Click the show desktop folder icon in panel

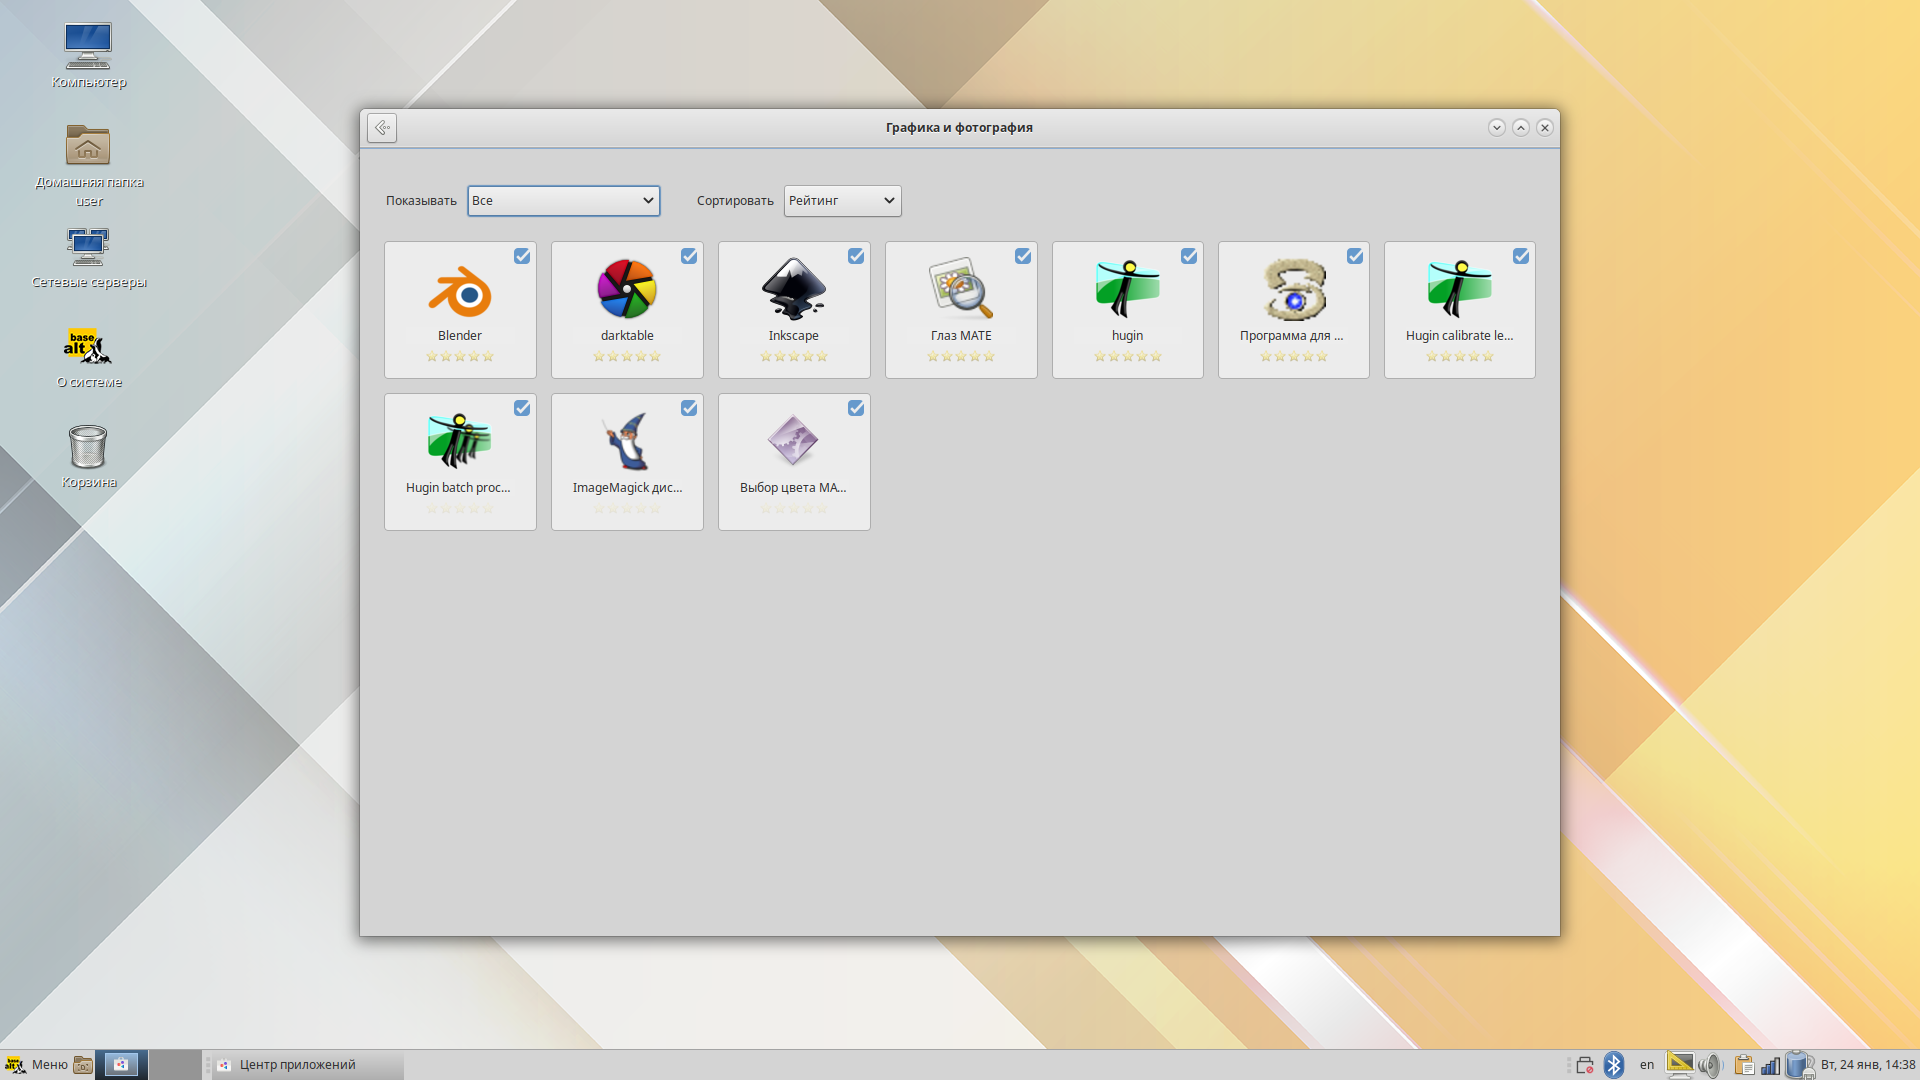coord(83,1065)
